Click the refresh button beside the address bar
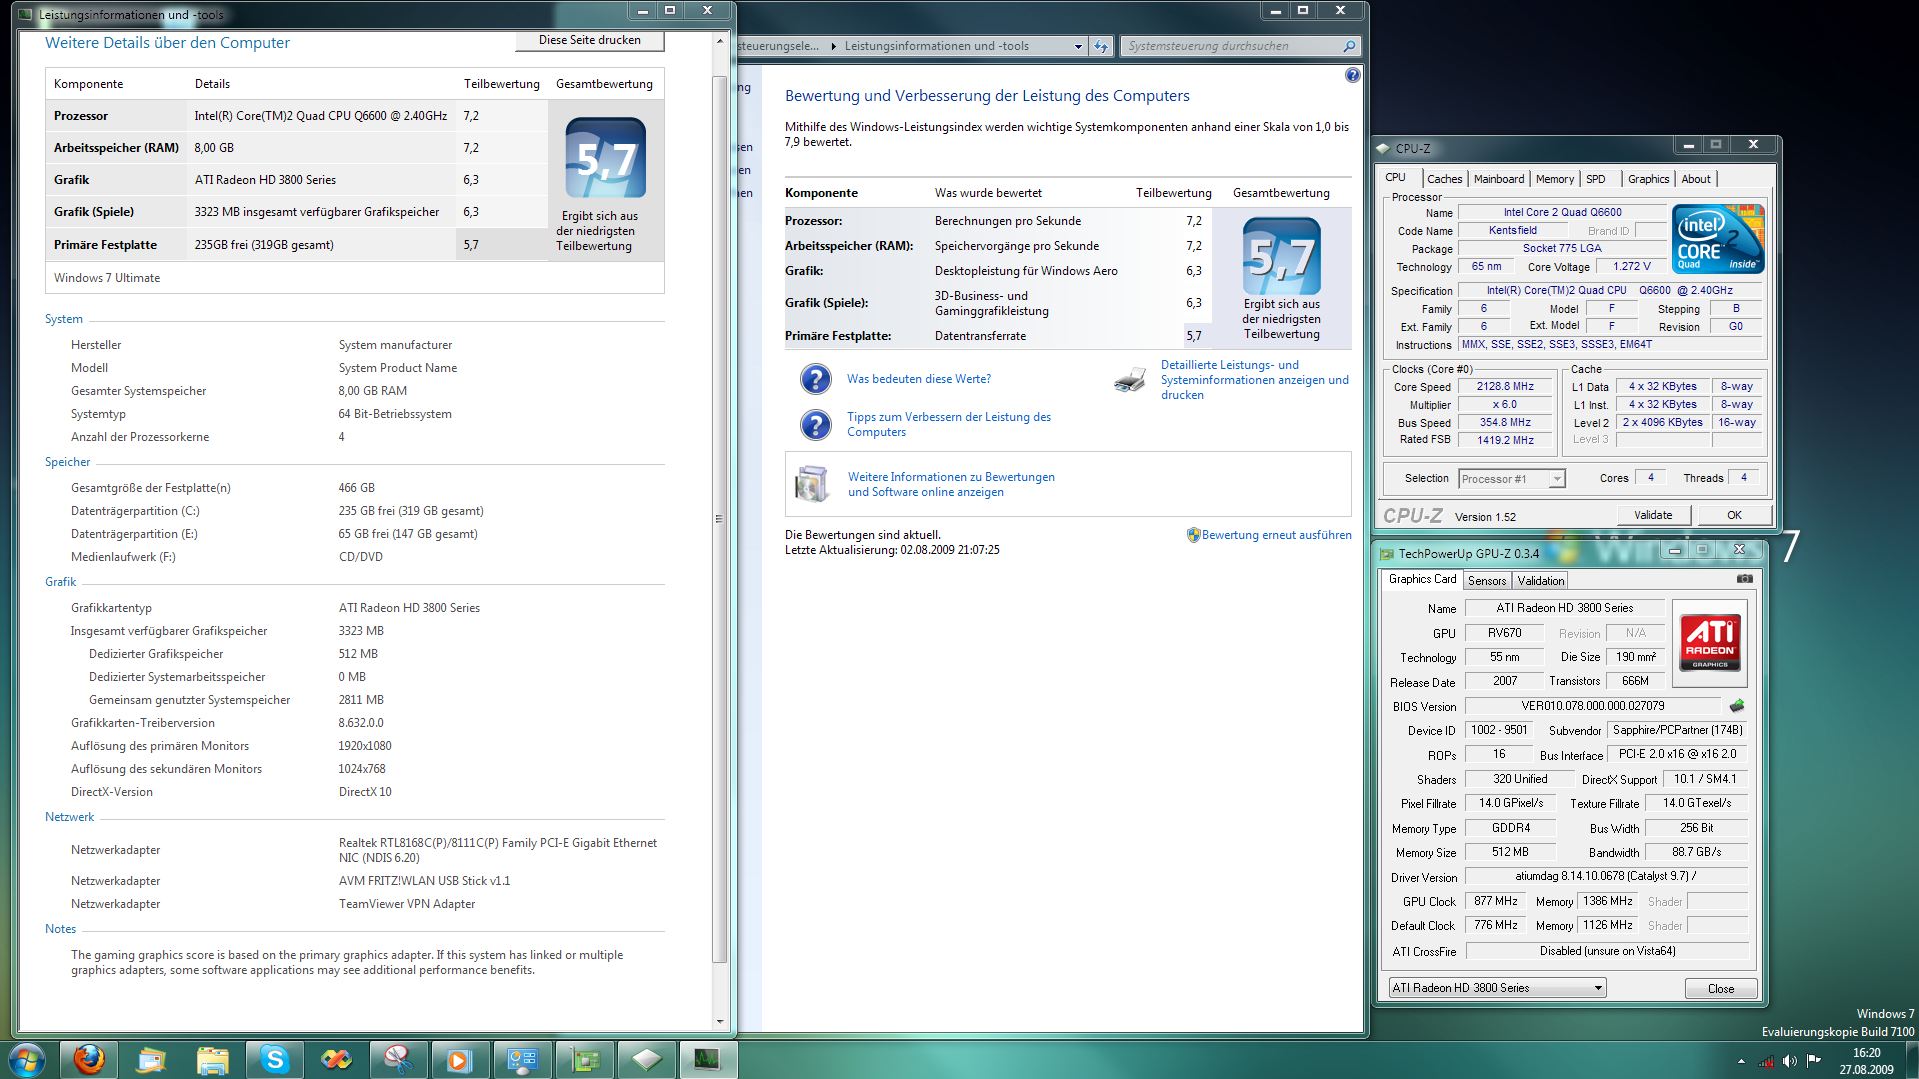This screenshot has height=1079, width=1919. click(1101, 46)
